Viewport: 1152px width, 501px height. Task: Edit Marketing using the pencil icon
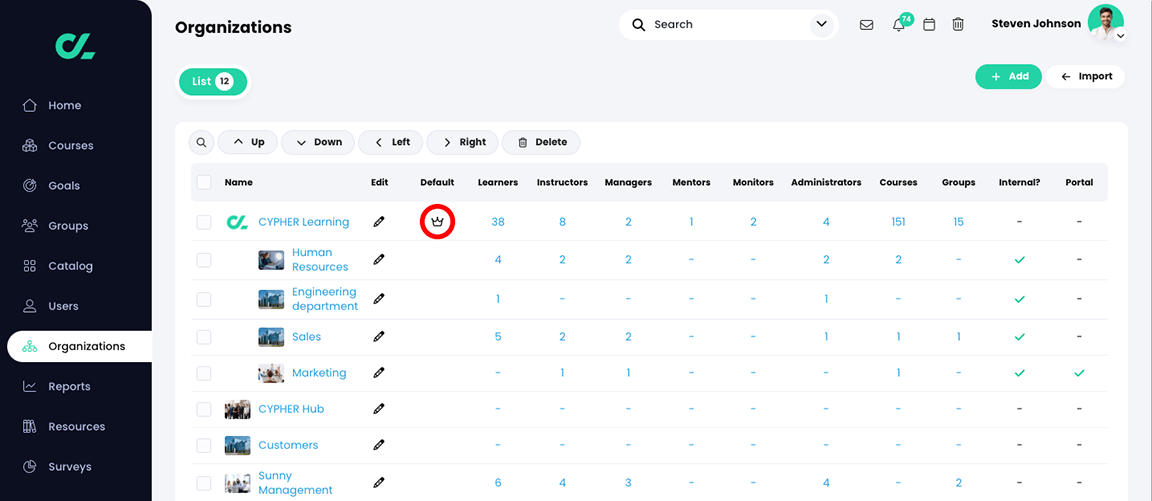[378, 372]
